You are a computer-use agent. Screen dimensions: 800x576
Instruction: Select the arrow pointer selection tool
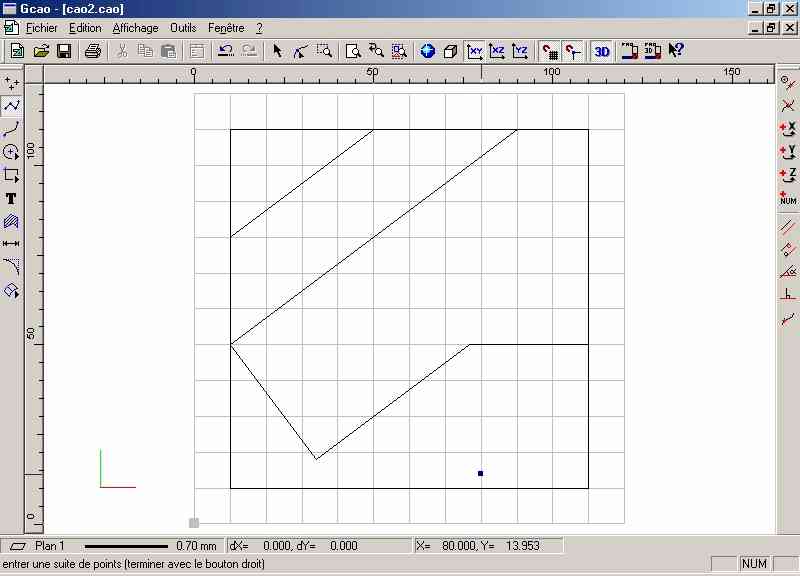click(277, 51)
